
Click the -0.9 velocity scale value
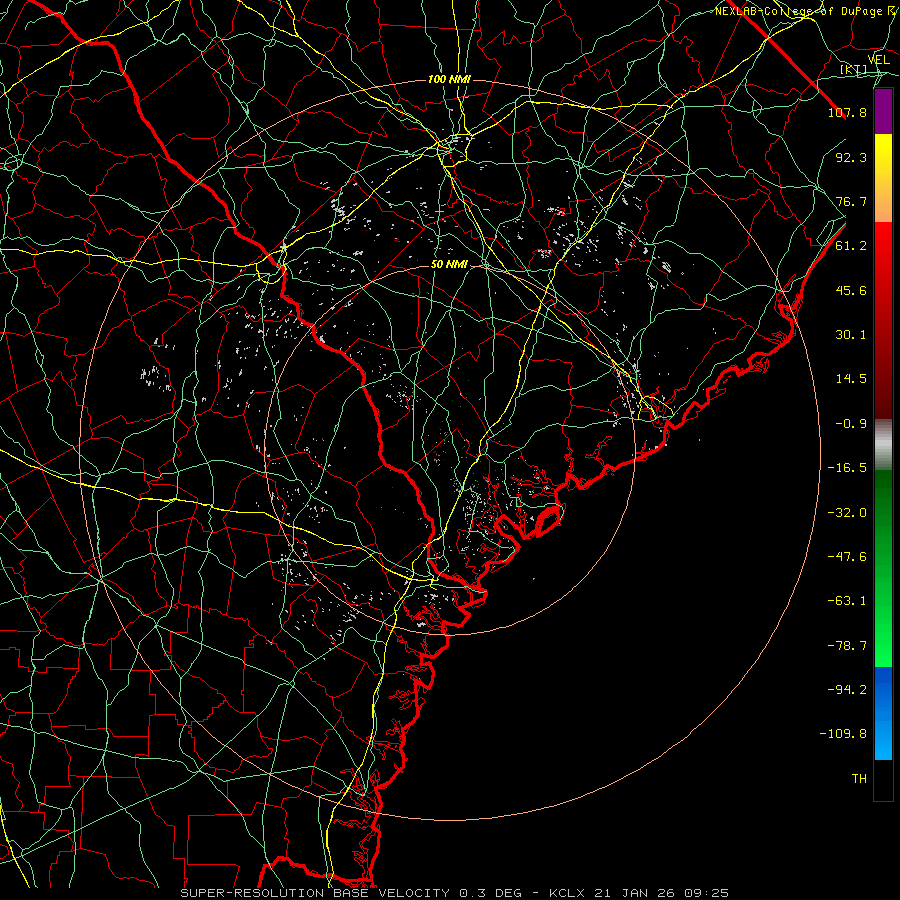tap(851, 424)
